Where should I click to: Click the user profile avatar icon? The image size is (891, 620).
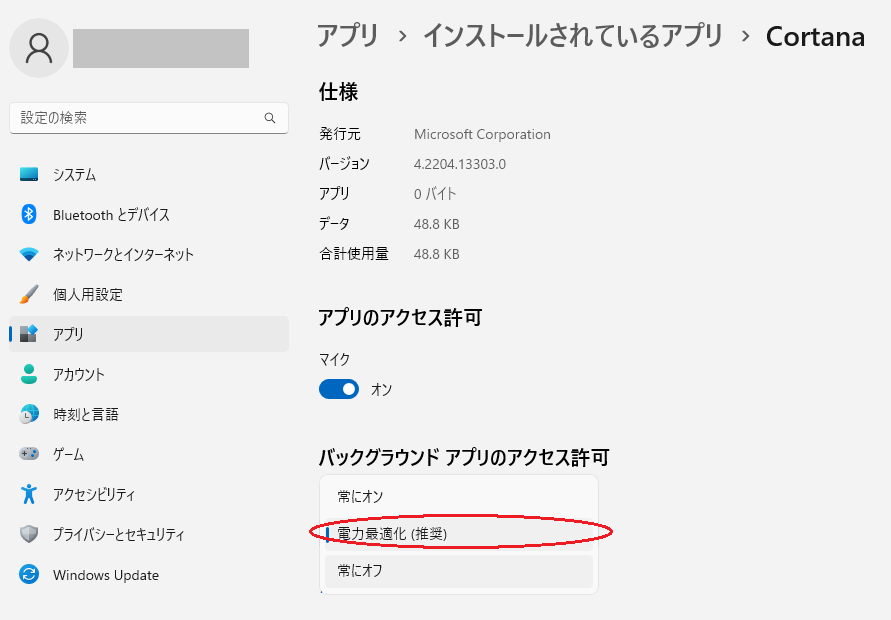[39, 48]
